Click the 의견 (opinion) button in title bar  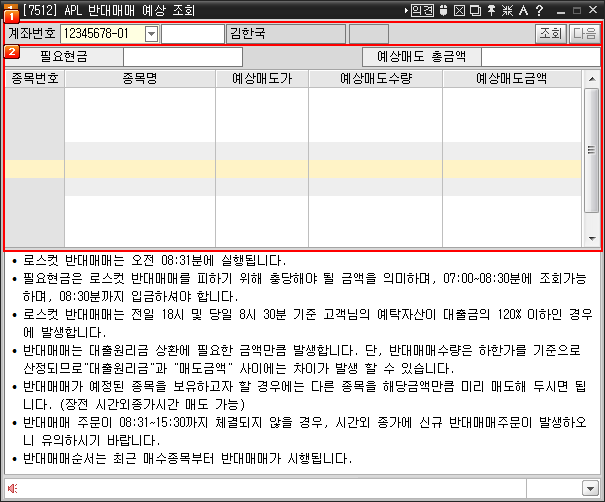tap(422, 10)
